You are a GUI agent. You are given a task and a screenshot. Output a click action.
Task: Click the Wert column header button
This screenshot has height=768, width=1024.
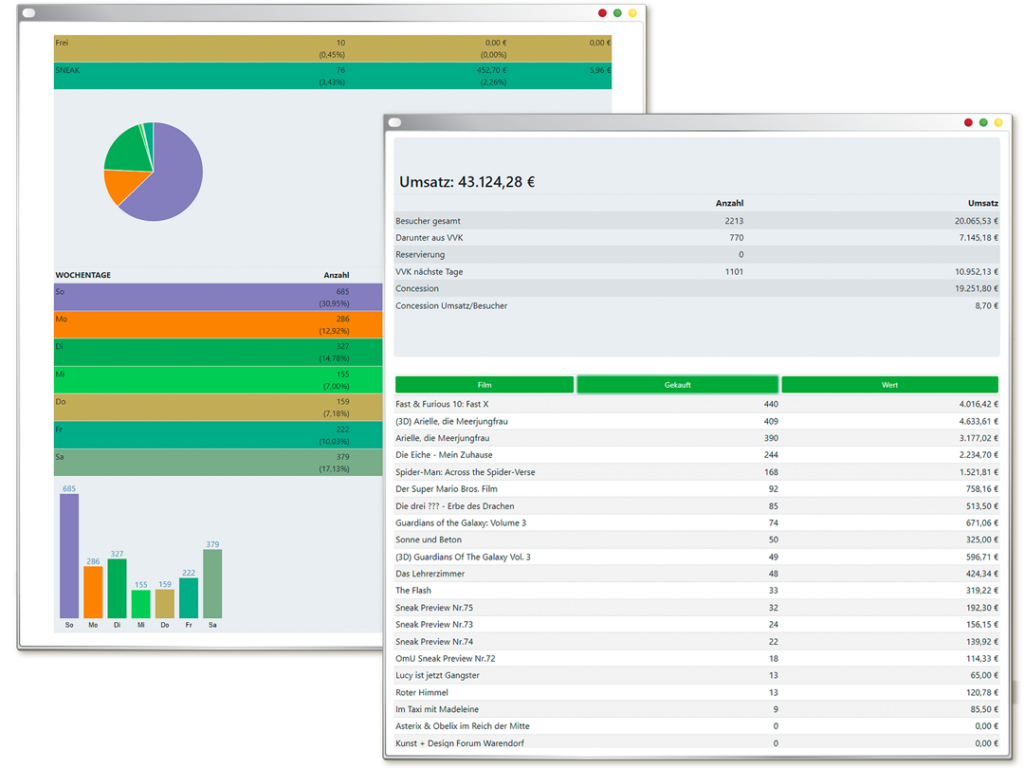[889, 385]
